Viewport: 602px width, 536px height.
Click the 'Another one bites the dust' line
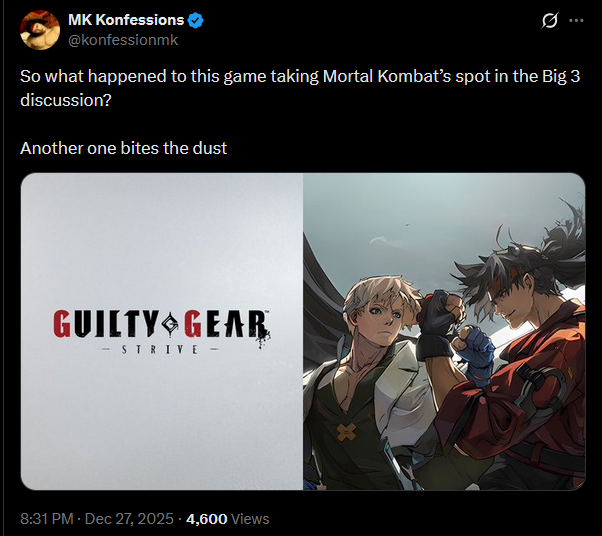click(123, 148)
